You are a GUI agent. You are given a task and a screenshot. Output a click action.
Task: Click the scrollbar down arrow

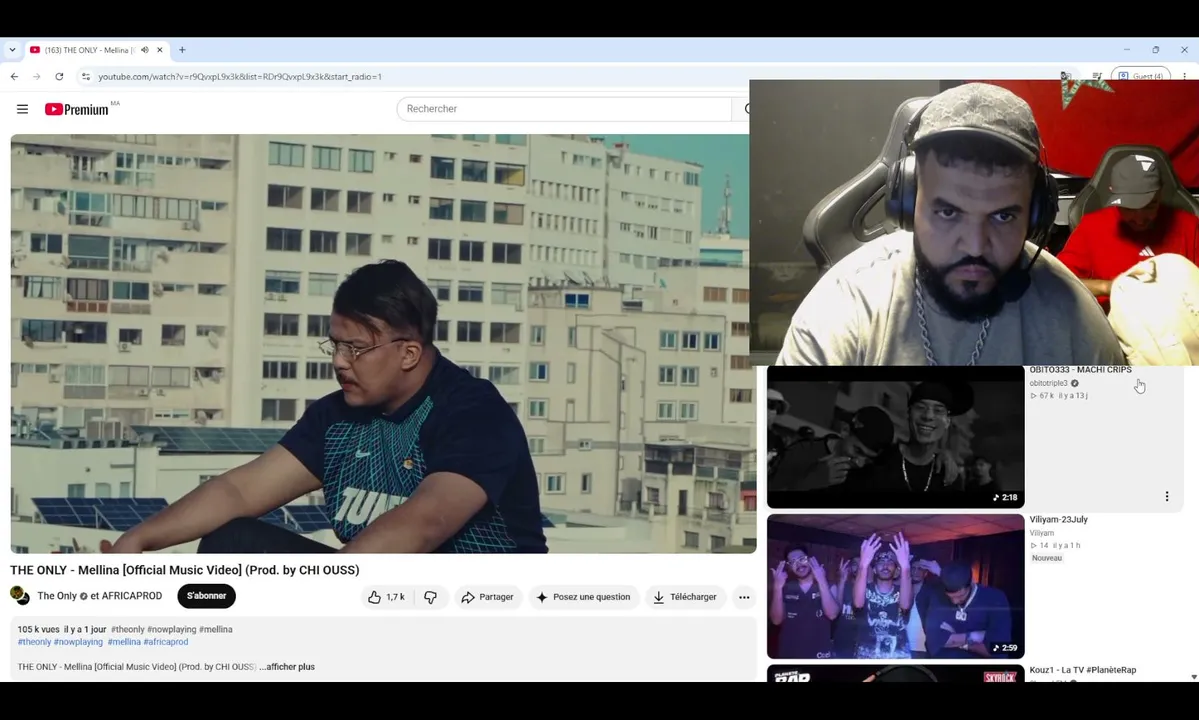coord(1194,677)
